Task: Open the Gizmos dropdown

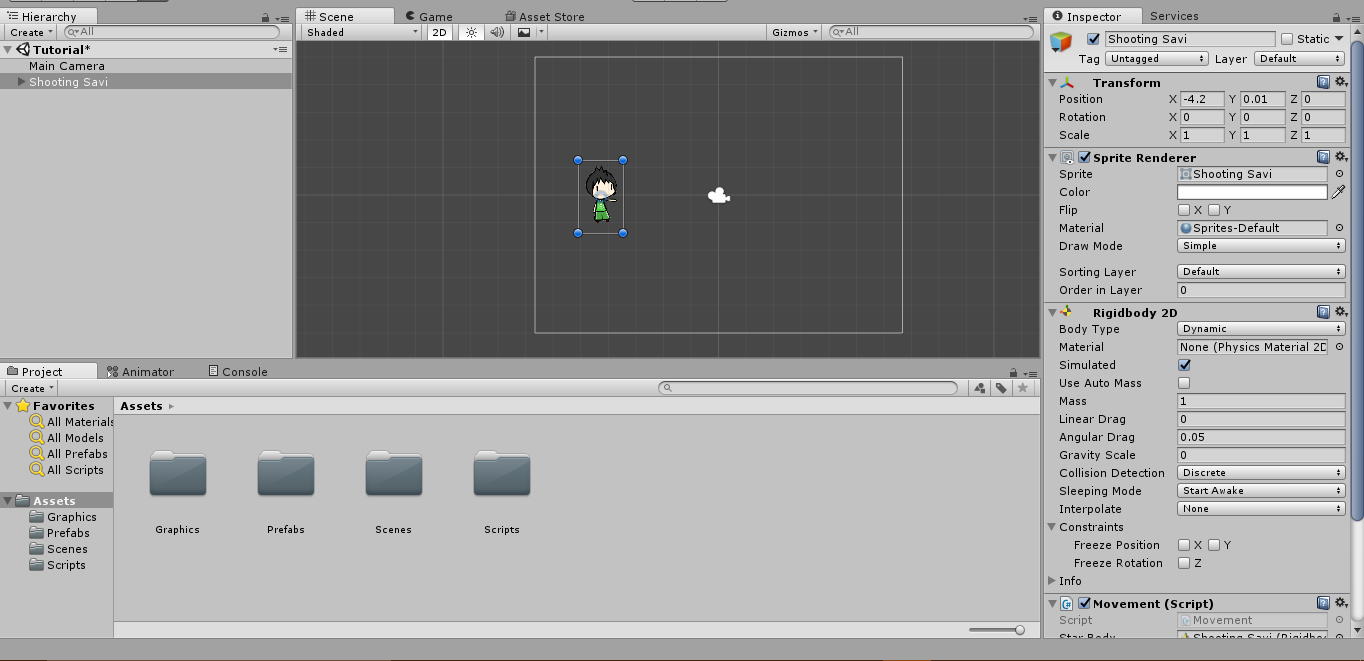Action: tap(795, 32)
